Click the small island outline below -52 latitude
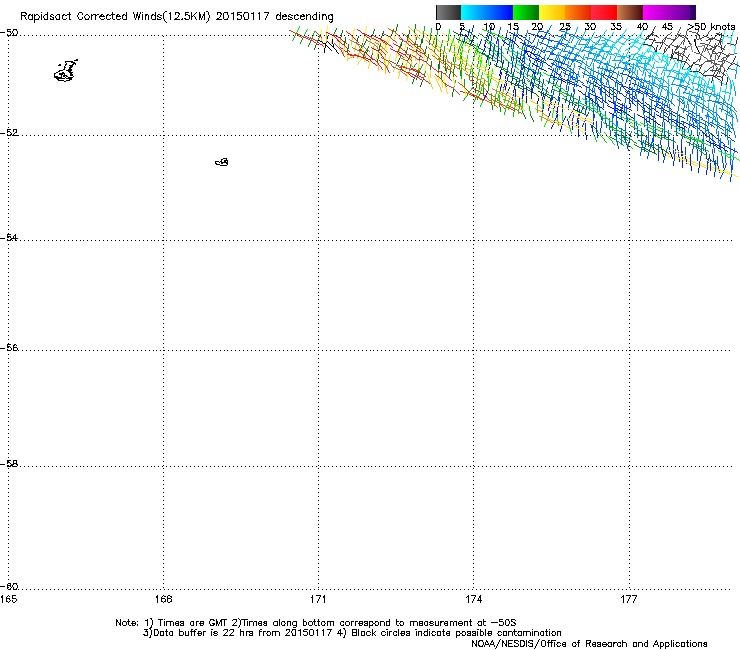740x650 pixels. pos(222,162)
